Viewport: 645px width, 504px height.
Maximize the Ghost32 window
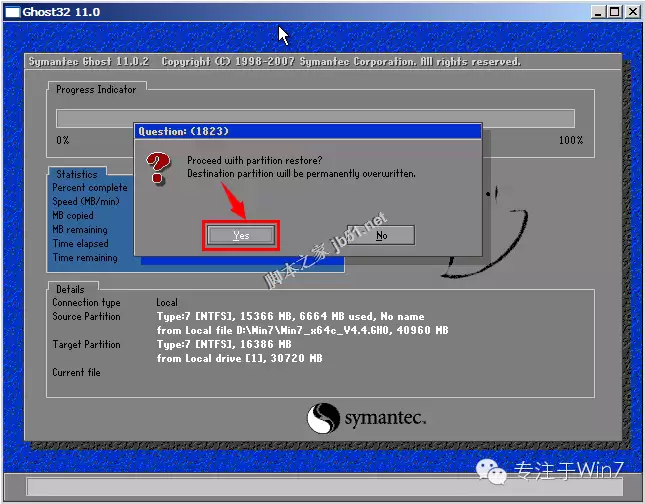pyautogui.click(x=614, y=12)
